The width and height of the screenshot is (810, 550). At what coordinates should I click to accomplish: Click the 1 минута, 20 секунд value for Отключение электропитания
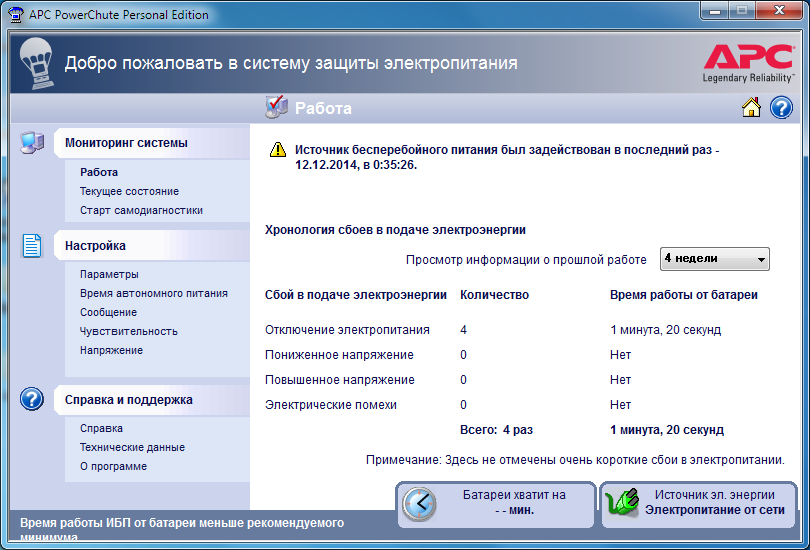665,330
